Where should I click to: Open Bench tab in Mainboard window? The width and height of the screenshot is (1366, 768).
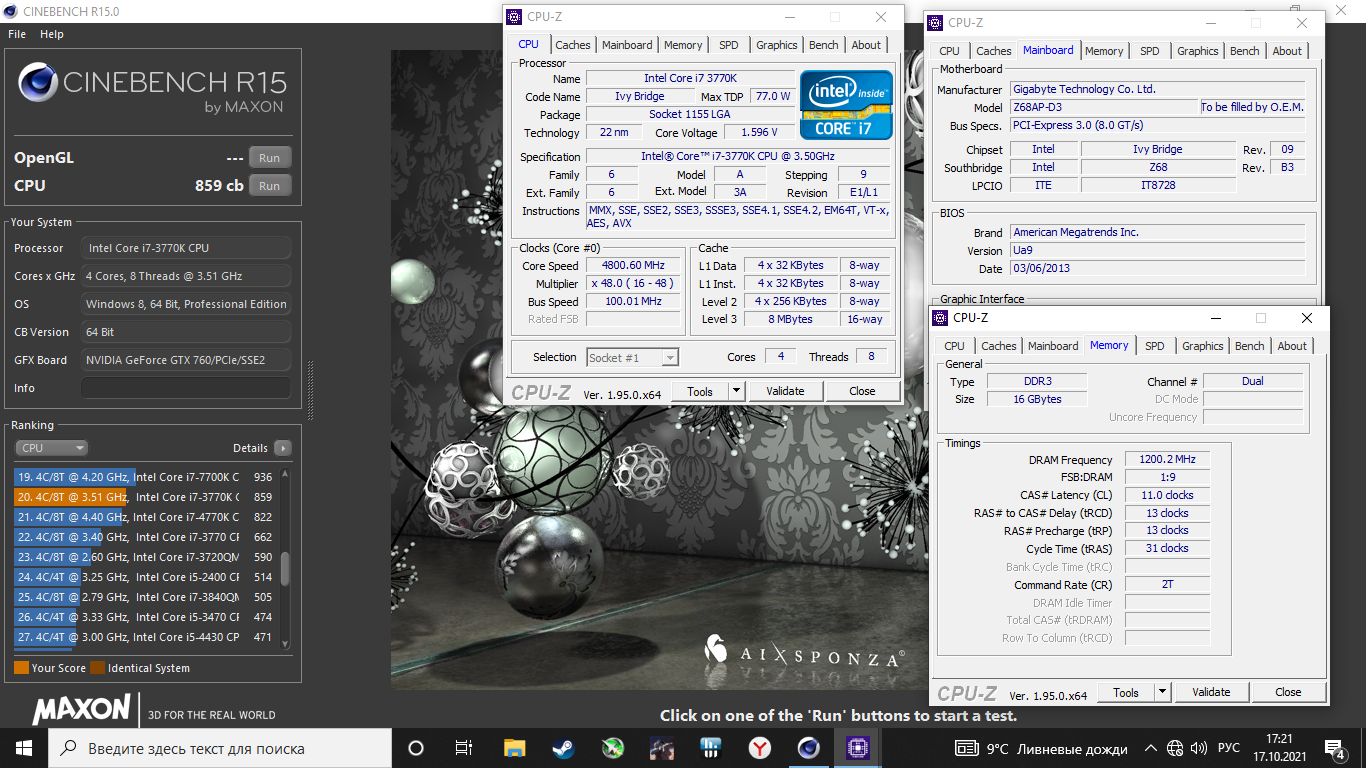pos(1245,51)
